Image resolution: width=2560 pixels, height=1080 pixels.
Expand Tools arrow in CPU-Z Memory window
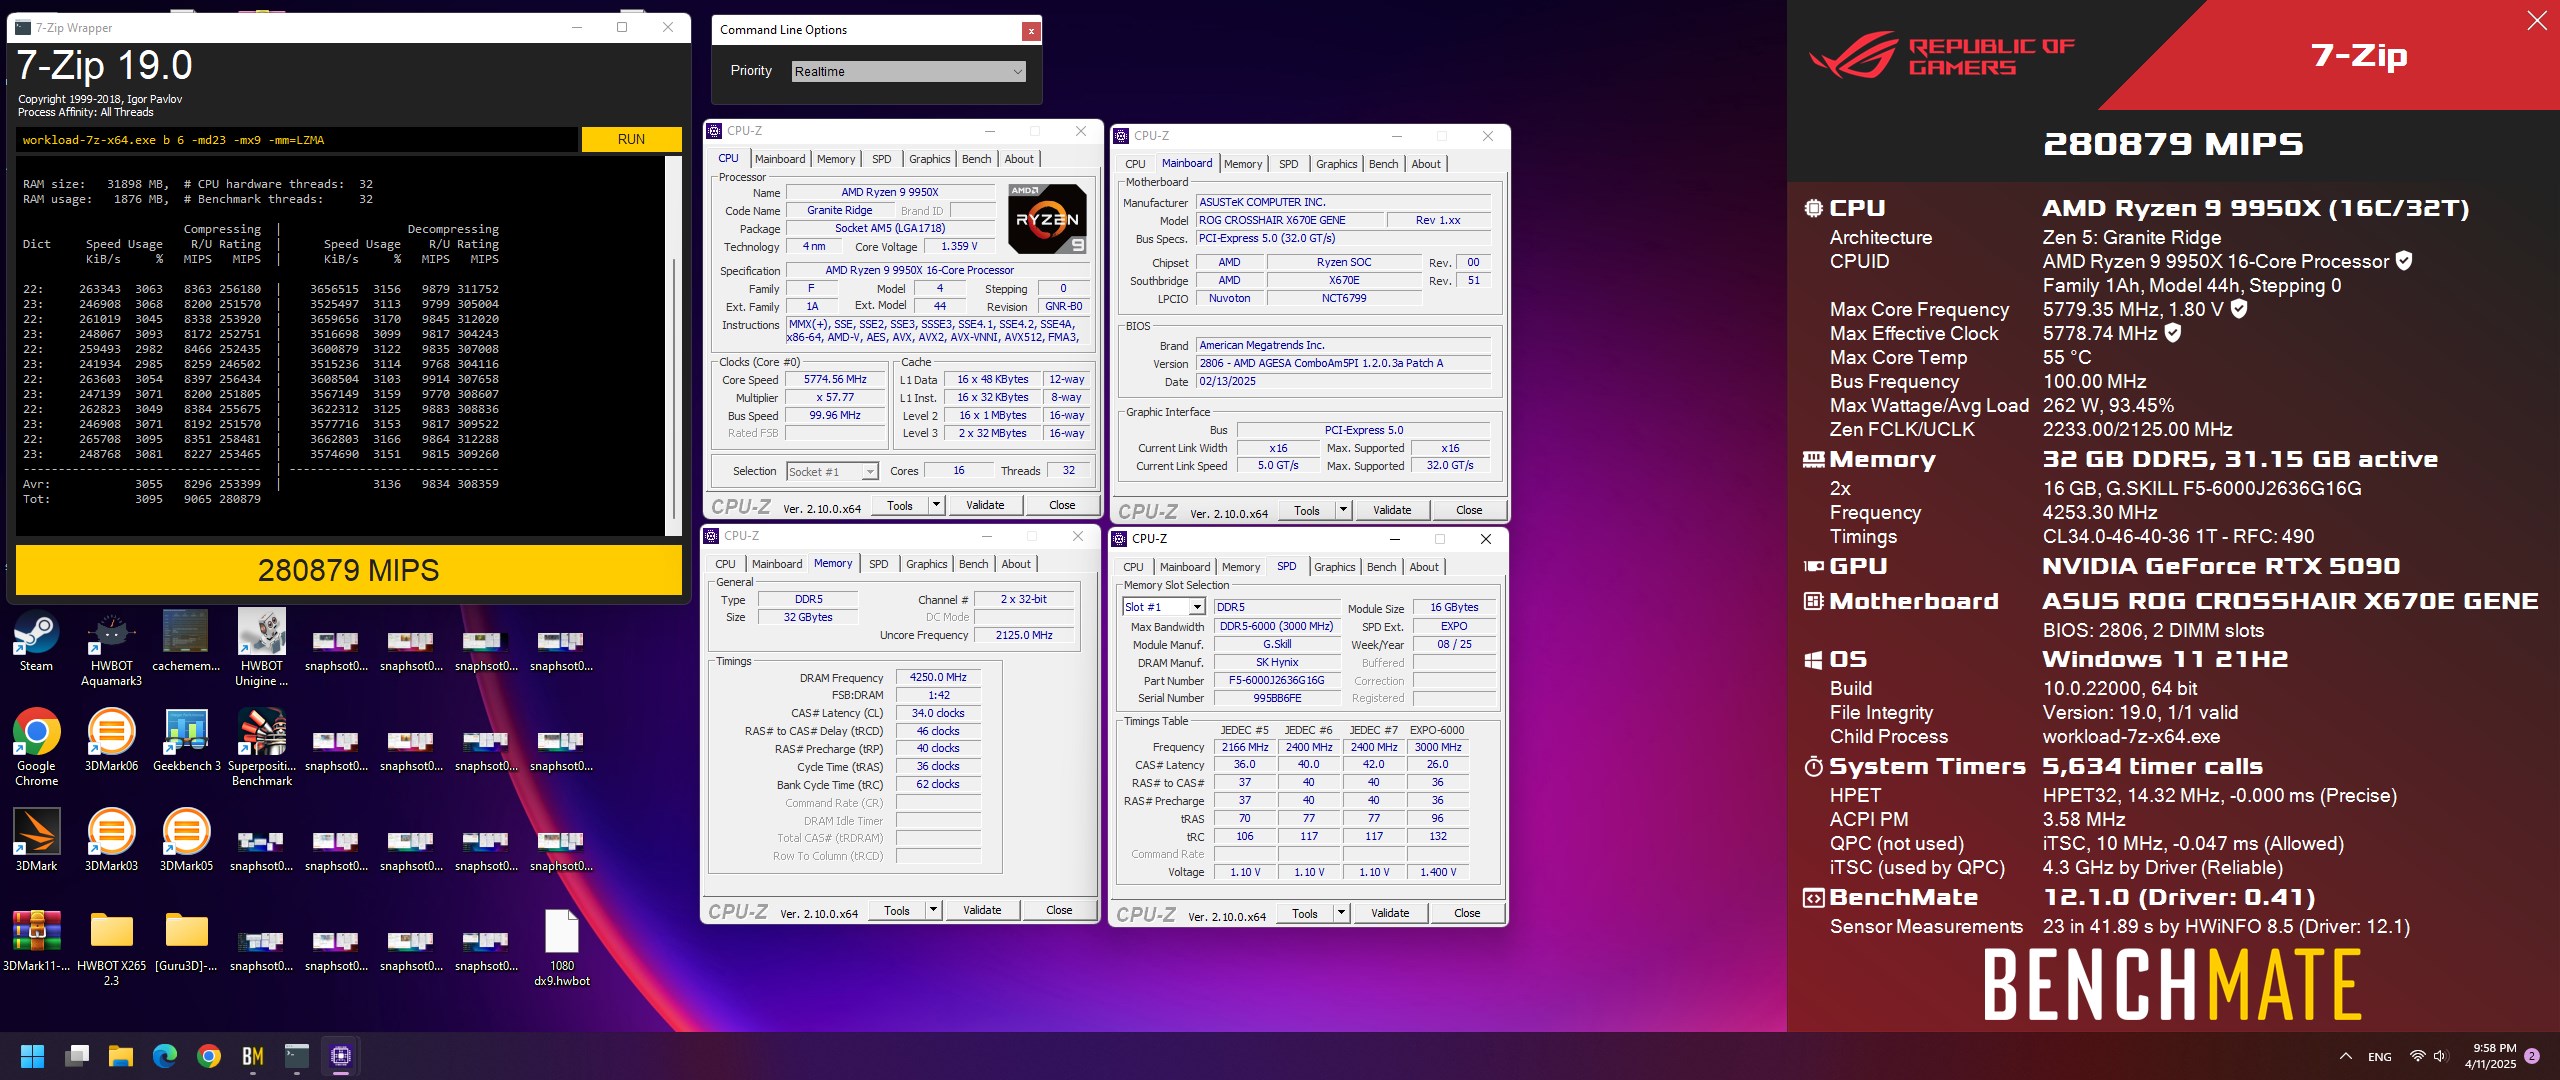tap(934, 910)
